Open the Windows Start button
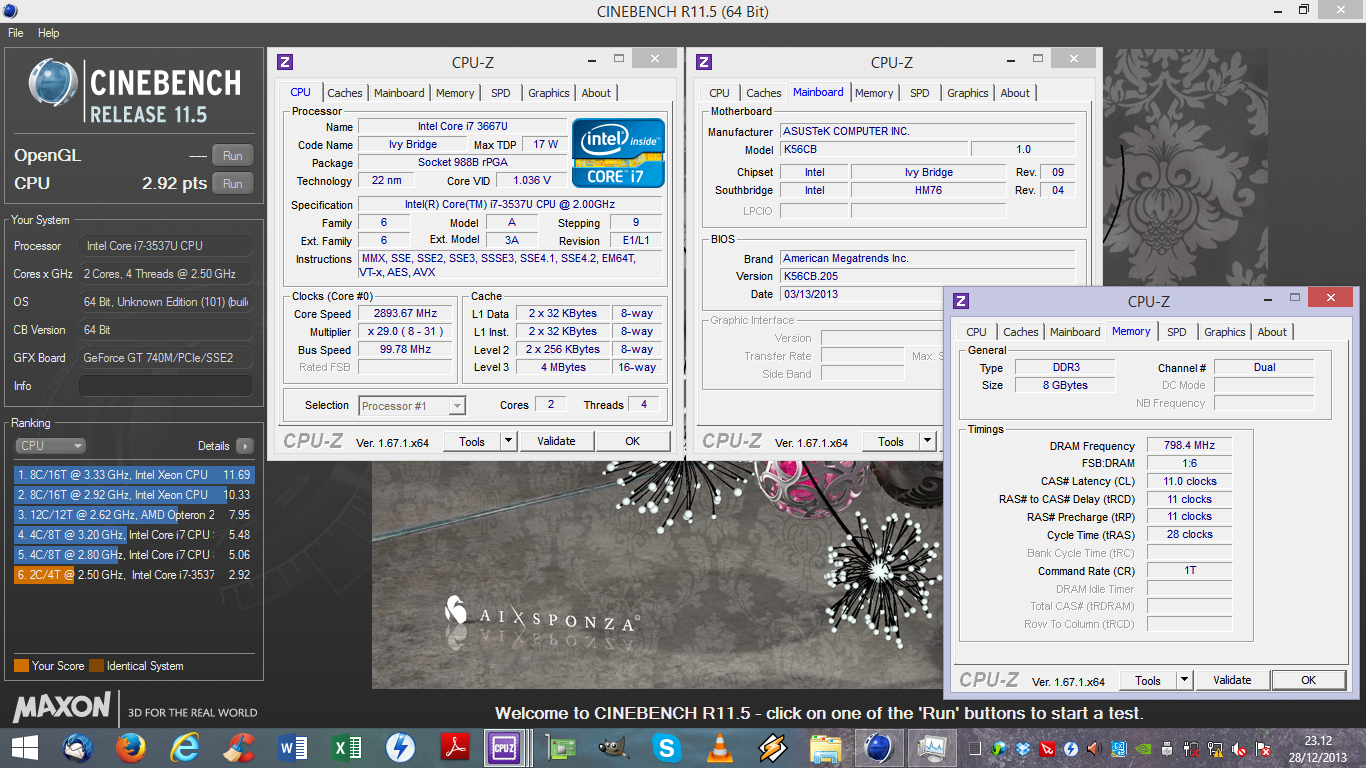Image resolution: width=1366 pixels, height=768 pixels. [24, 747]
